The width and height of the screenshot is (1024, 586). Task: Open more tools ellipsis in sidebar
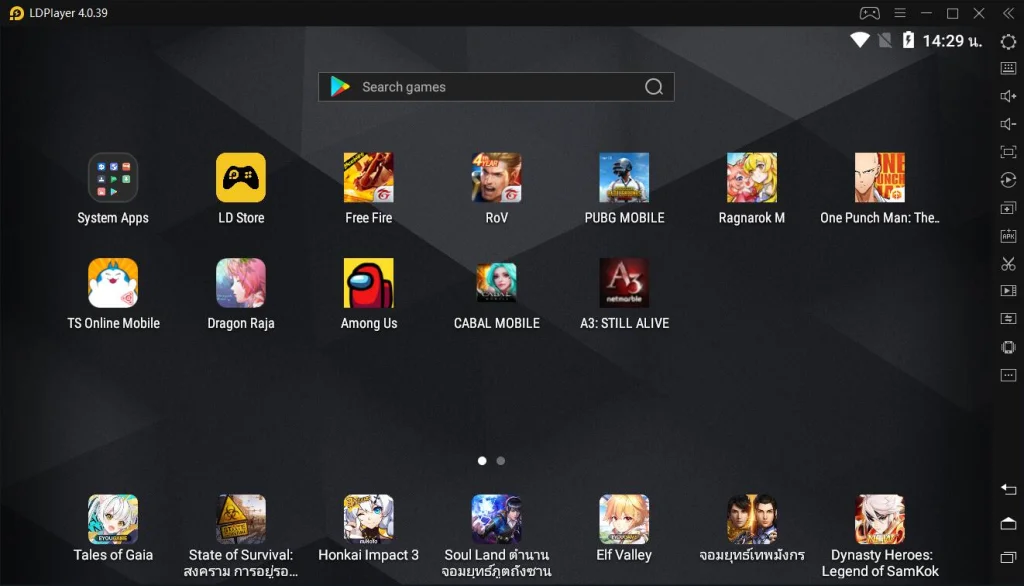click(1008, 375)
